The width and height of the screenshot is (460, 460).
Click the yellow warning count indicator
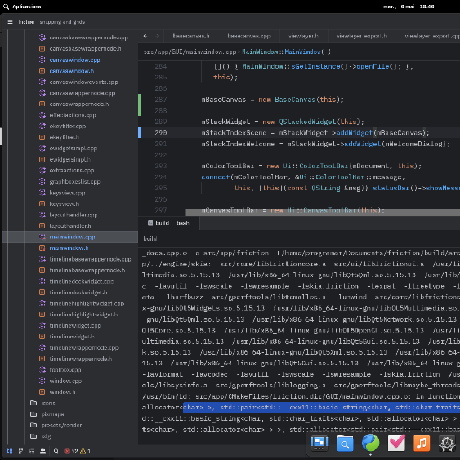[x=85, y=451]
